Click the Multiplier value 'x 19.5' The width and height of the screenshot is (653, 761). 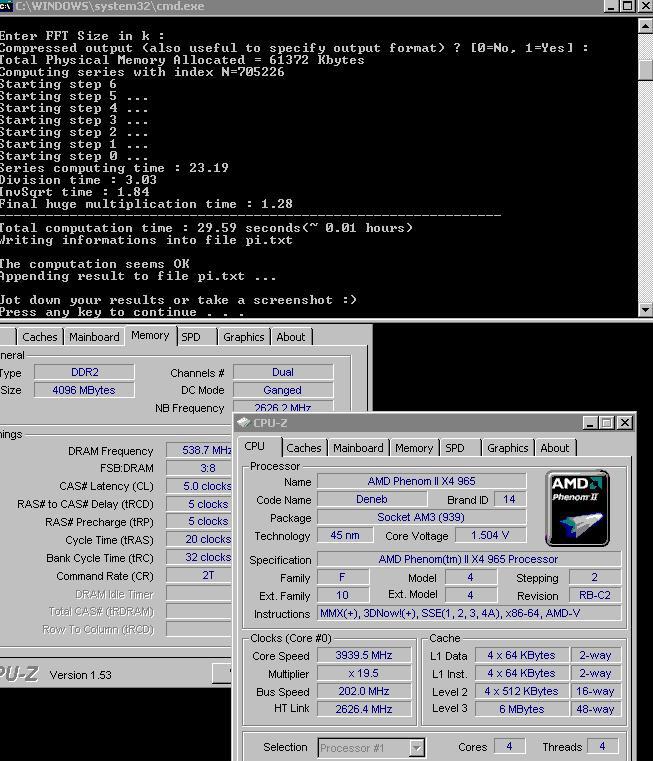pos(364,673)
